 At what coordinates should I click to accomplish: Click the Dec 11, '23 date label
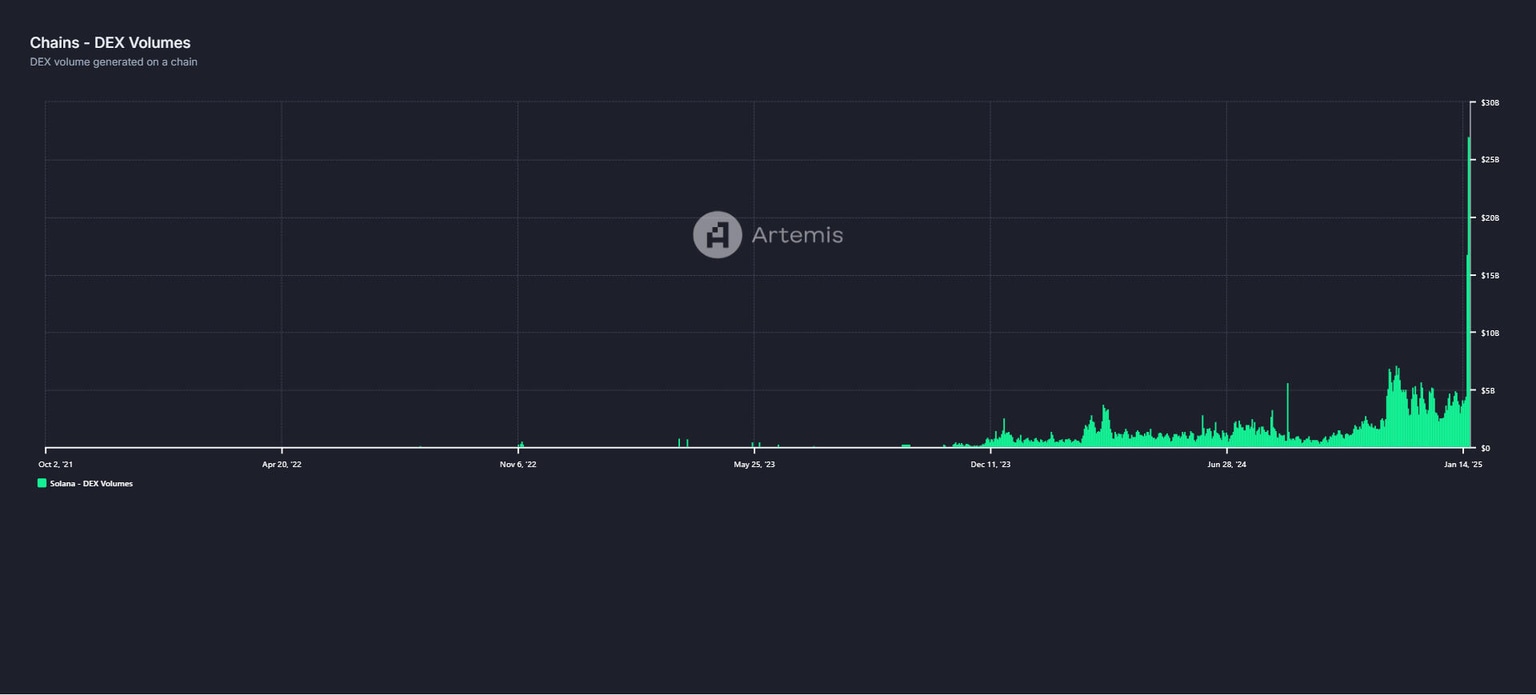click(x=990, y=464)
